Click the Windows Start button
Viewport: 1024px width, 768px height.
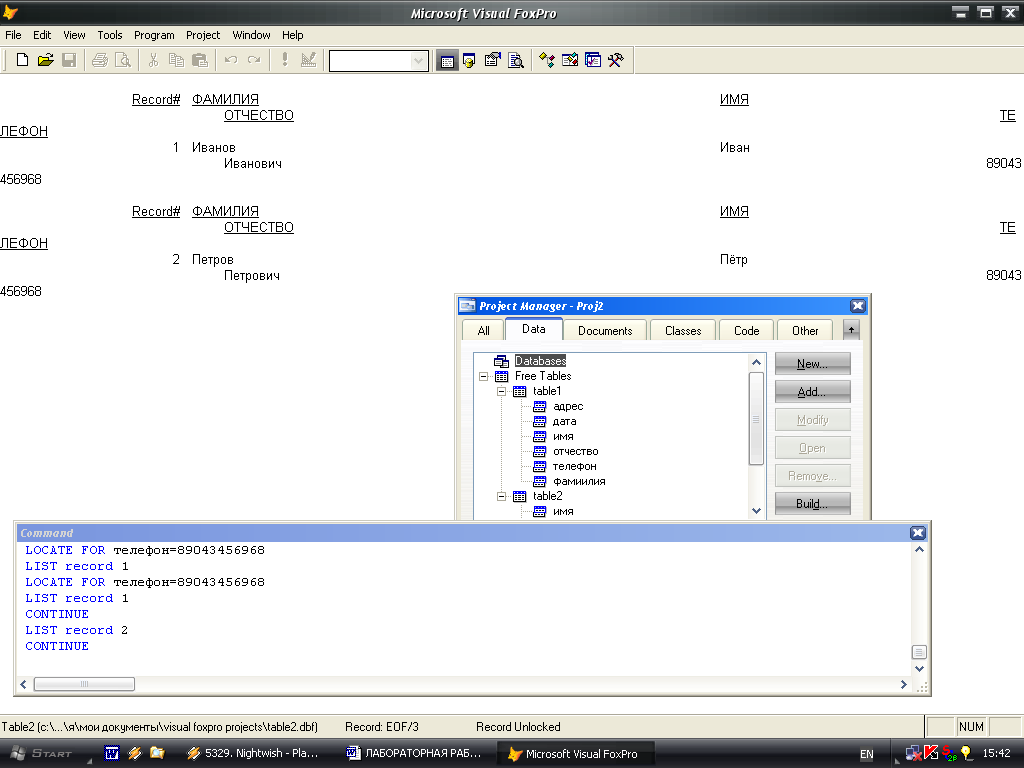[x=42, y=753]
